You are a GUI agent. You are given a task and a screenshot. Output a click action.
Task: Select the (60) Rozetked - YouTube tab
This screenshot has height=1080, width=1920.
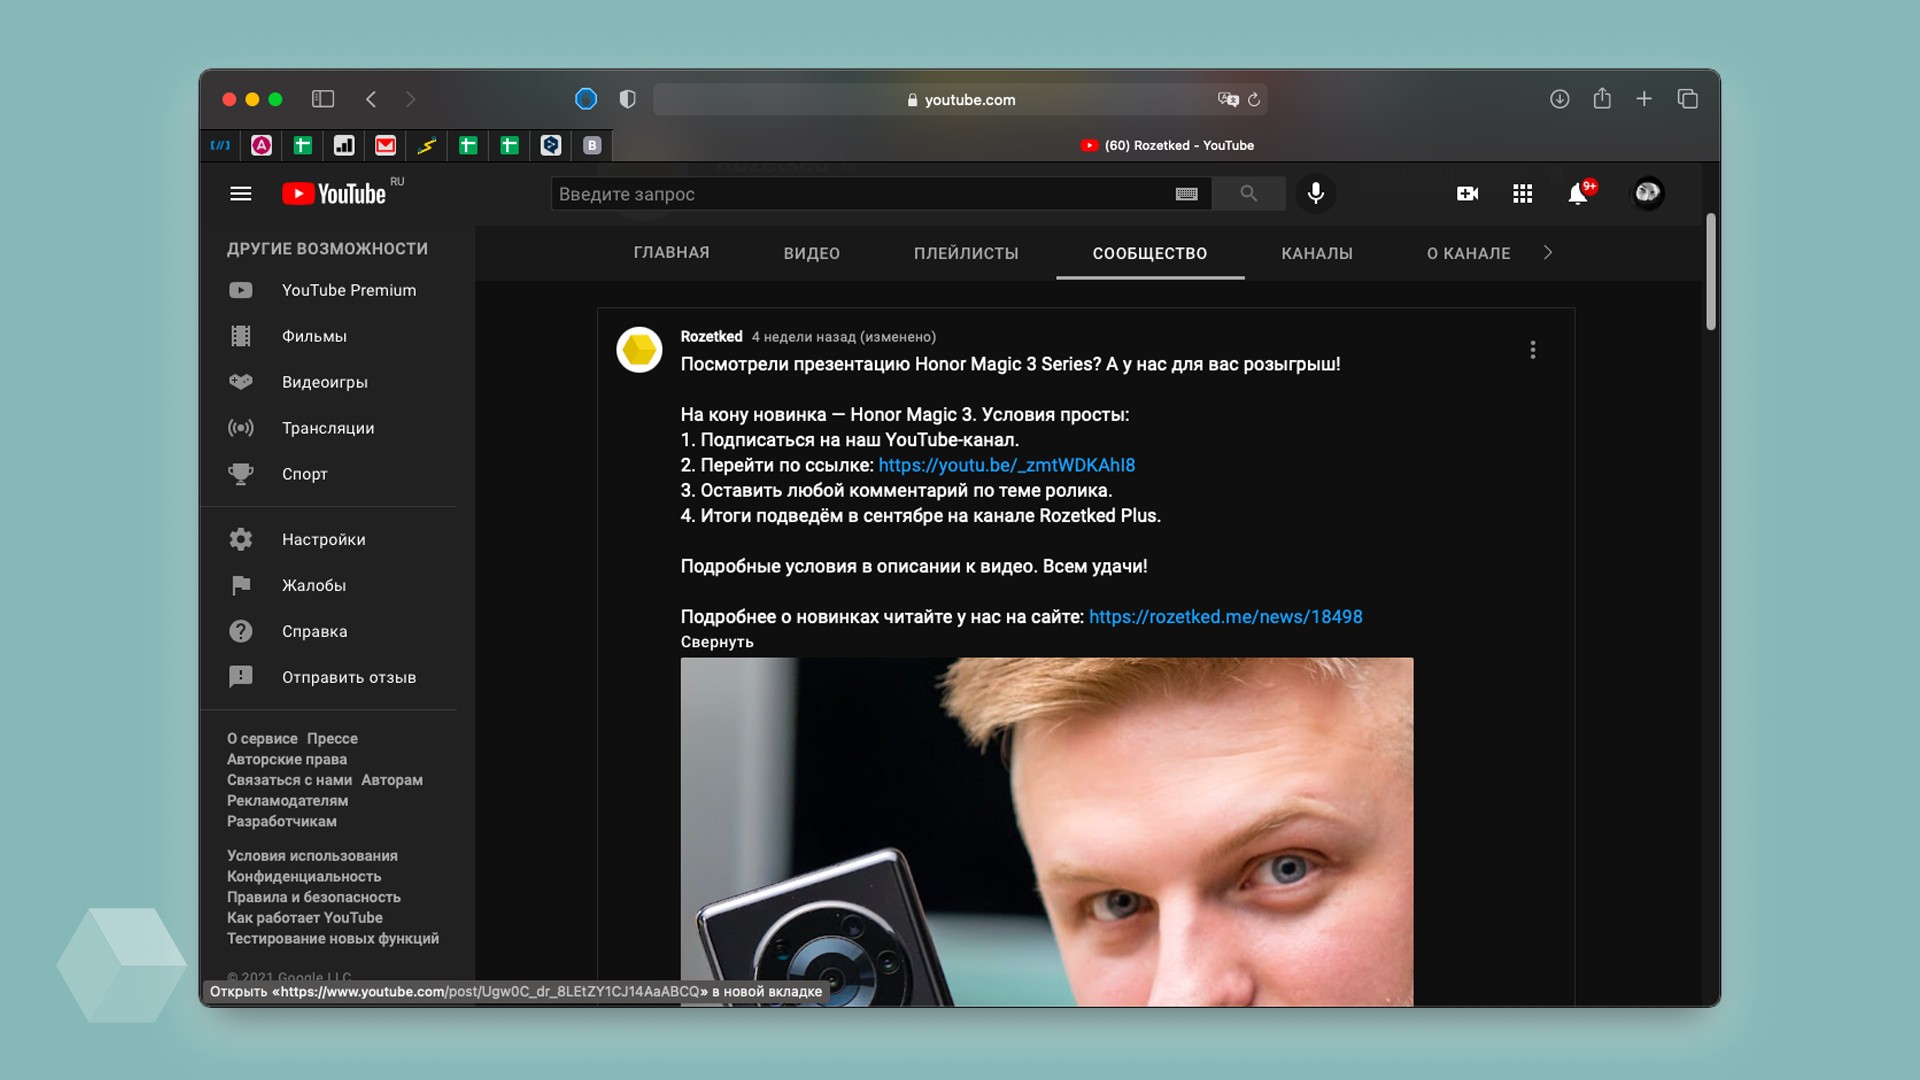1167,146
